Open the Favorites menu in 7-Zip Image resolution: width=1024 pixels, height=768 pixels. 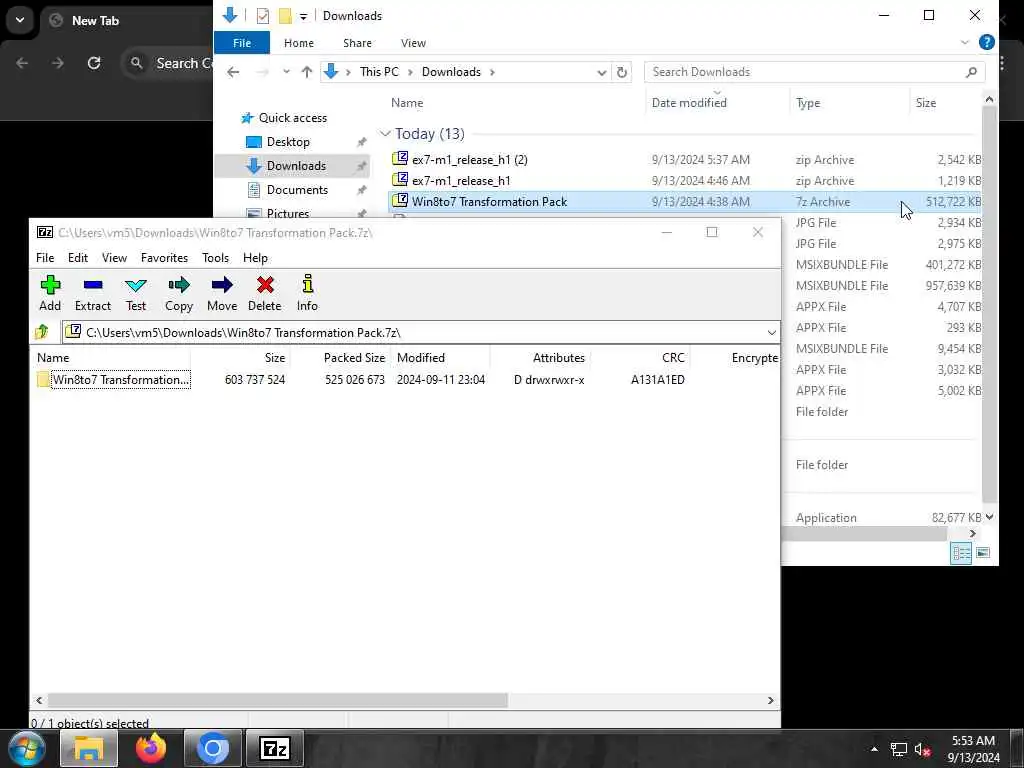point(165,258)
